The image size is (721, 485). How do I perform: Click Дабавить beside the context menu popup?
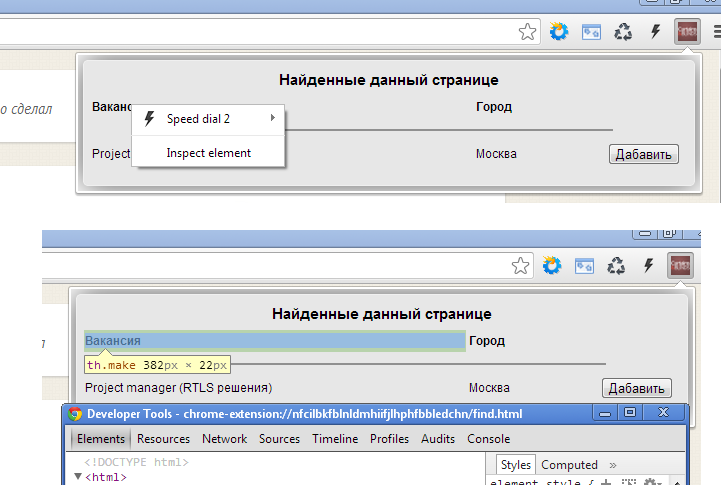pyautogui.click(x=644, y=154)
